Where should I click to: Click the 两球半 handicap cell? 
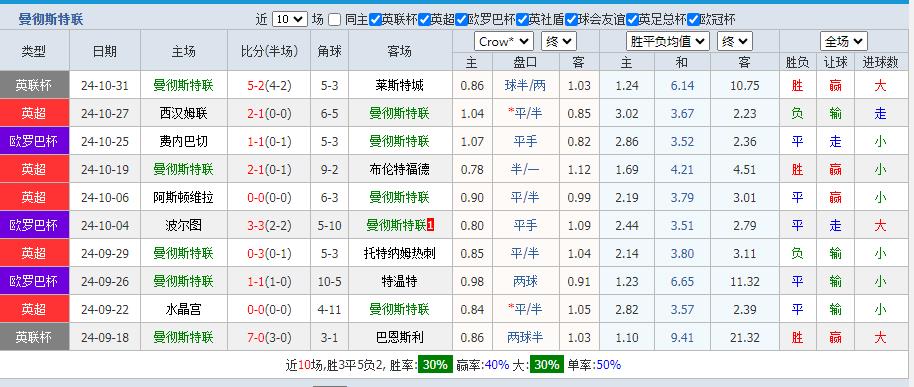(x=525, y=337)
